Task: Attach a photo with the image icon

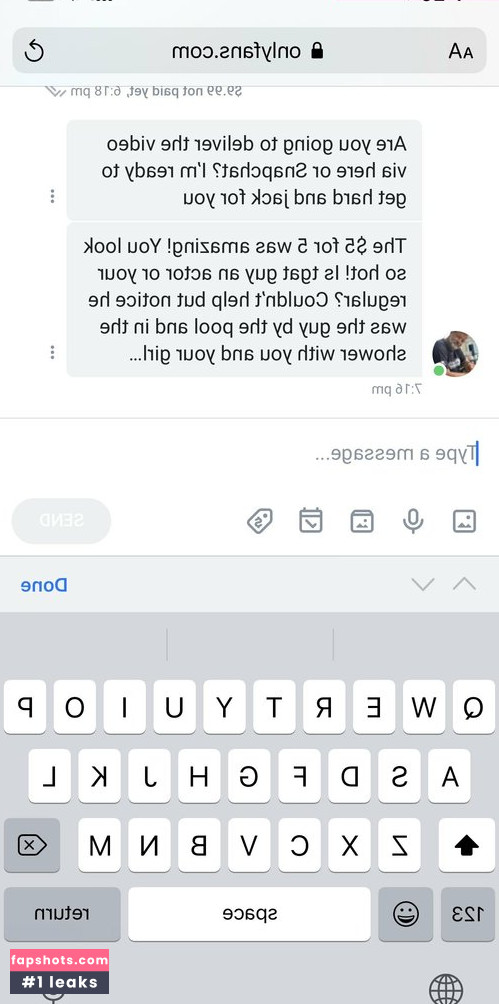Action: 464,521
